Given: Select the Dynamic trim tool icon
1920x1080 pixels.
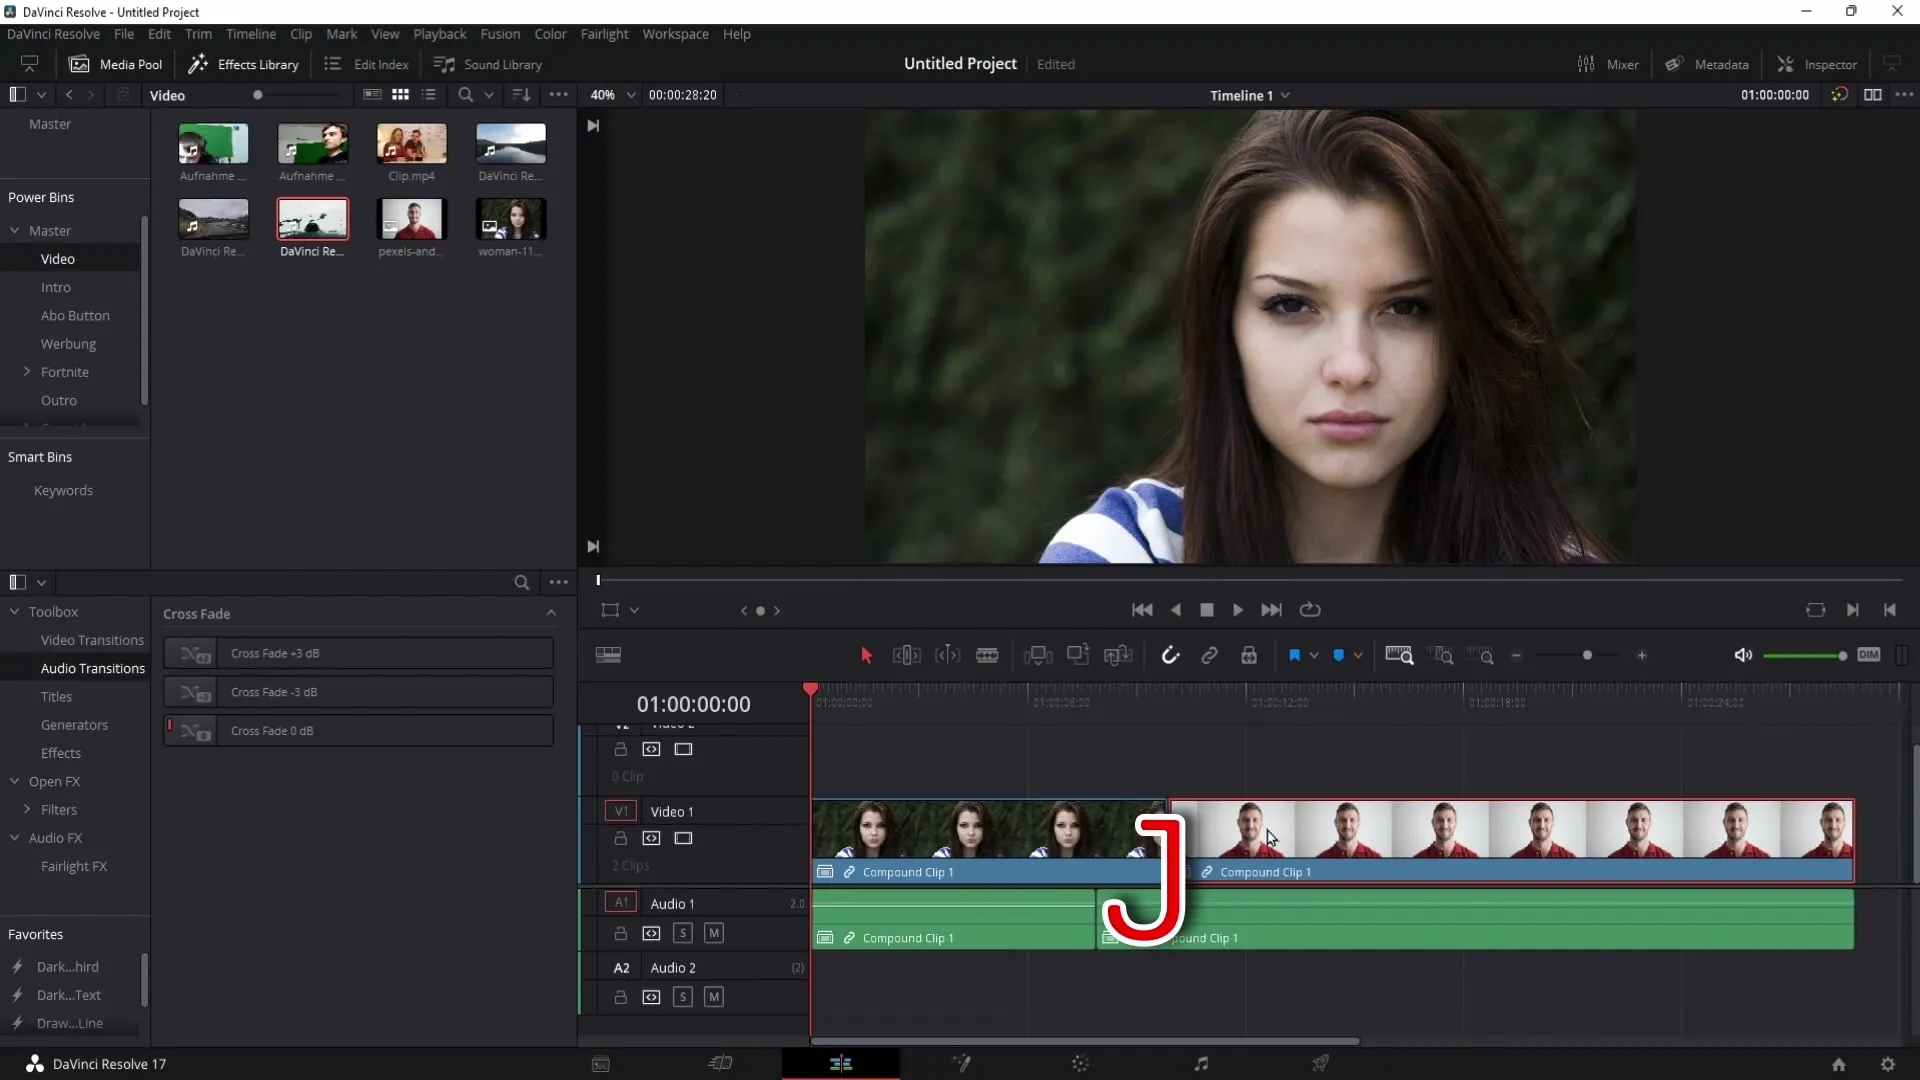Looking at the screenshot, I should (948, 655).
